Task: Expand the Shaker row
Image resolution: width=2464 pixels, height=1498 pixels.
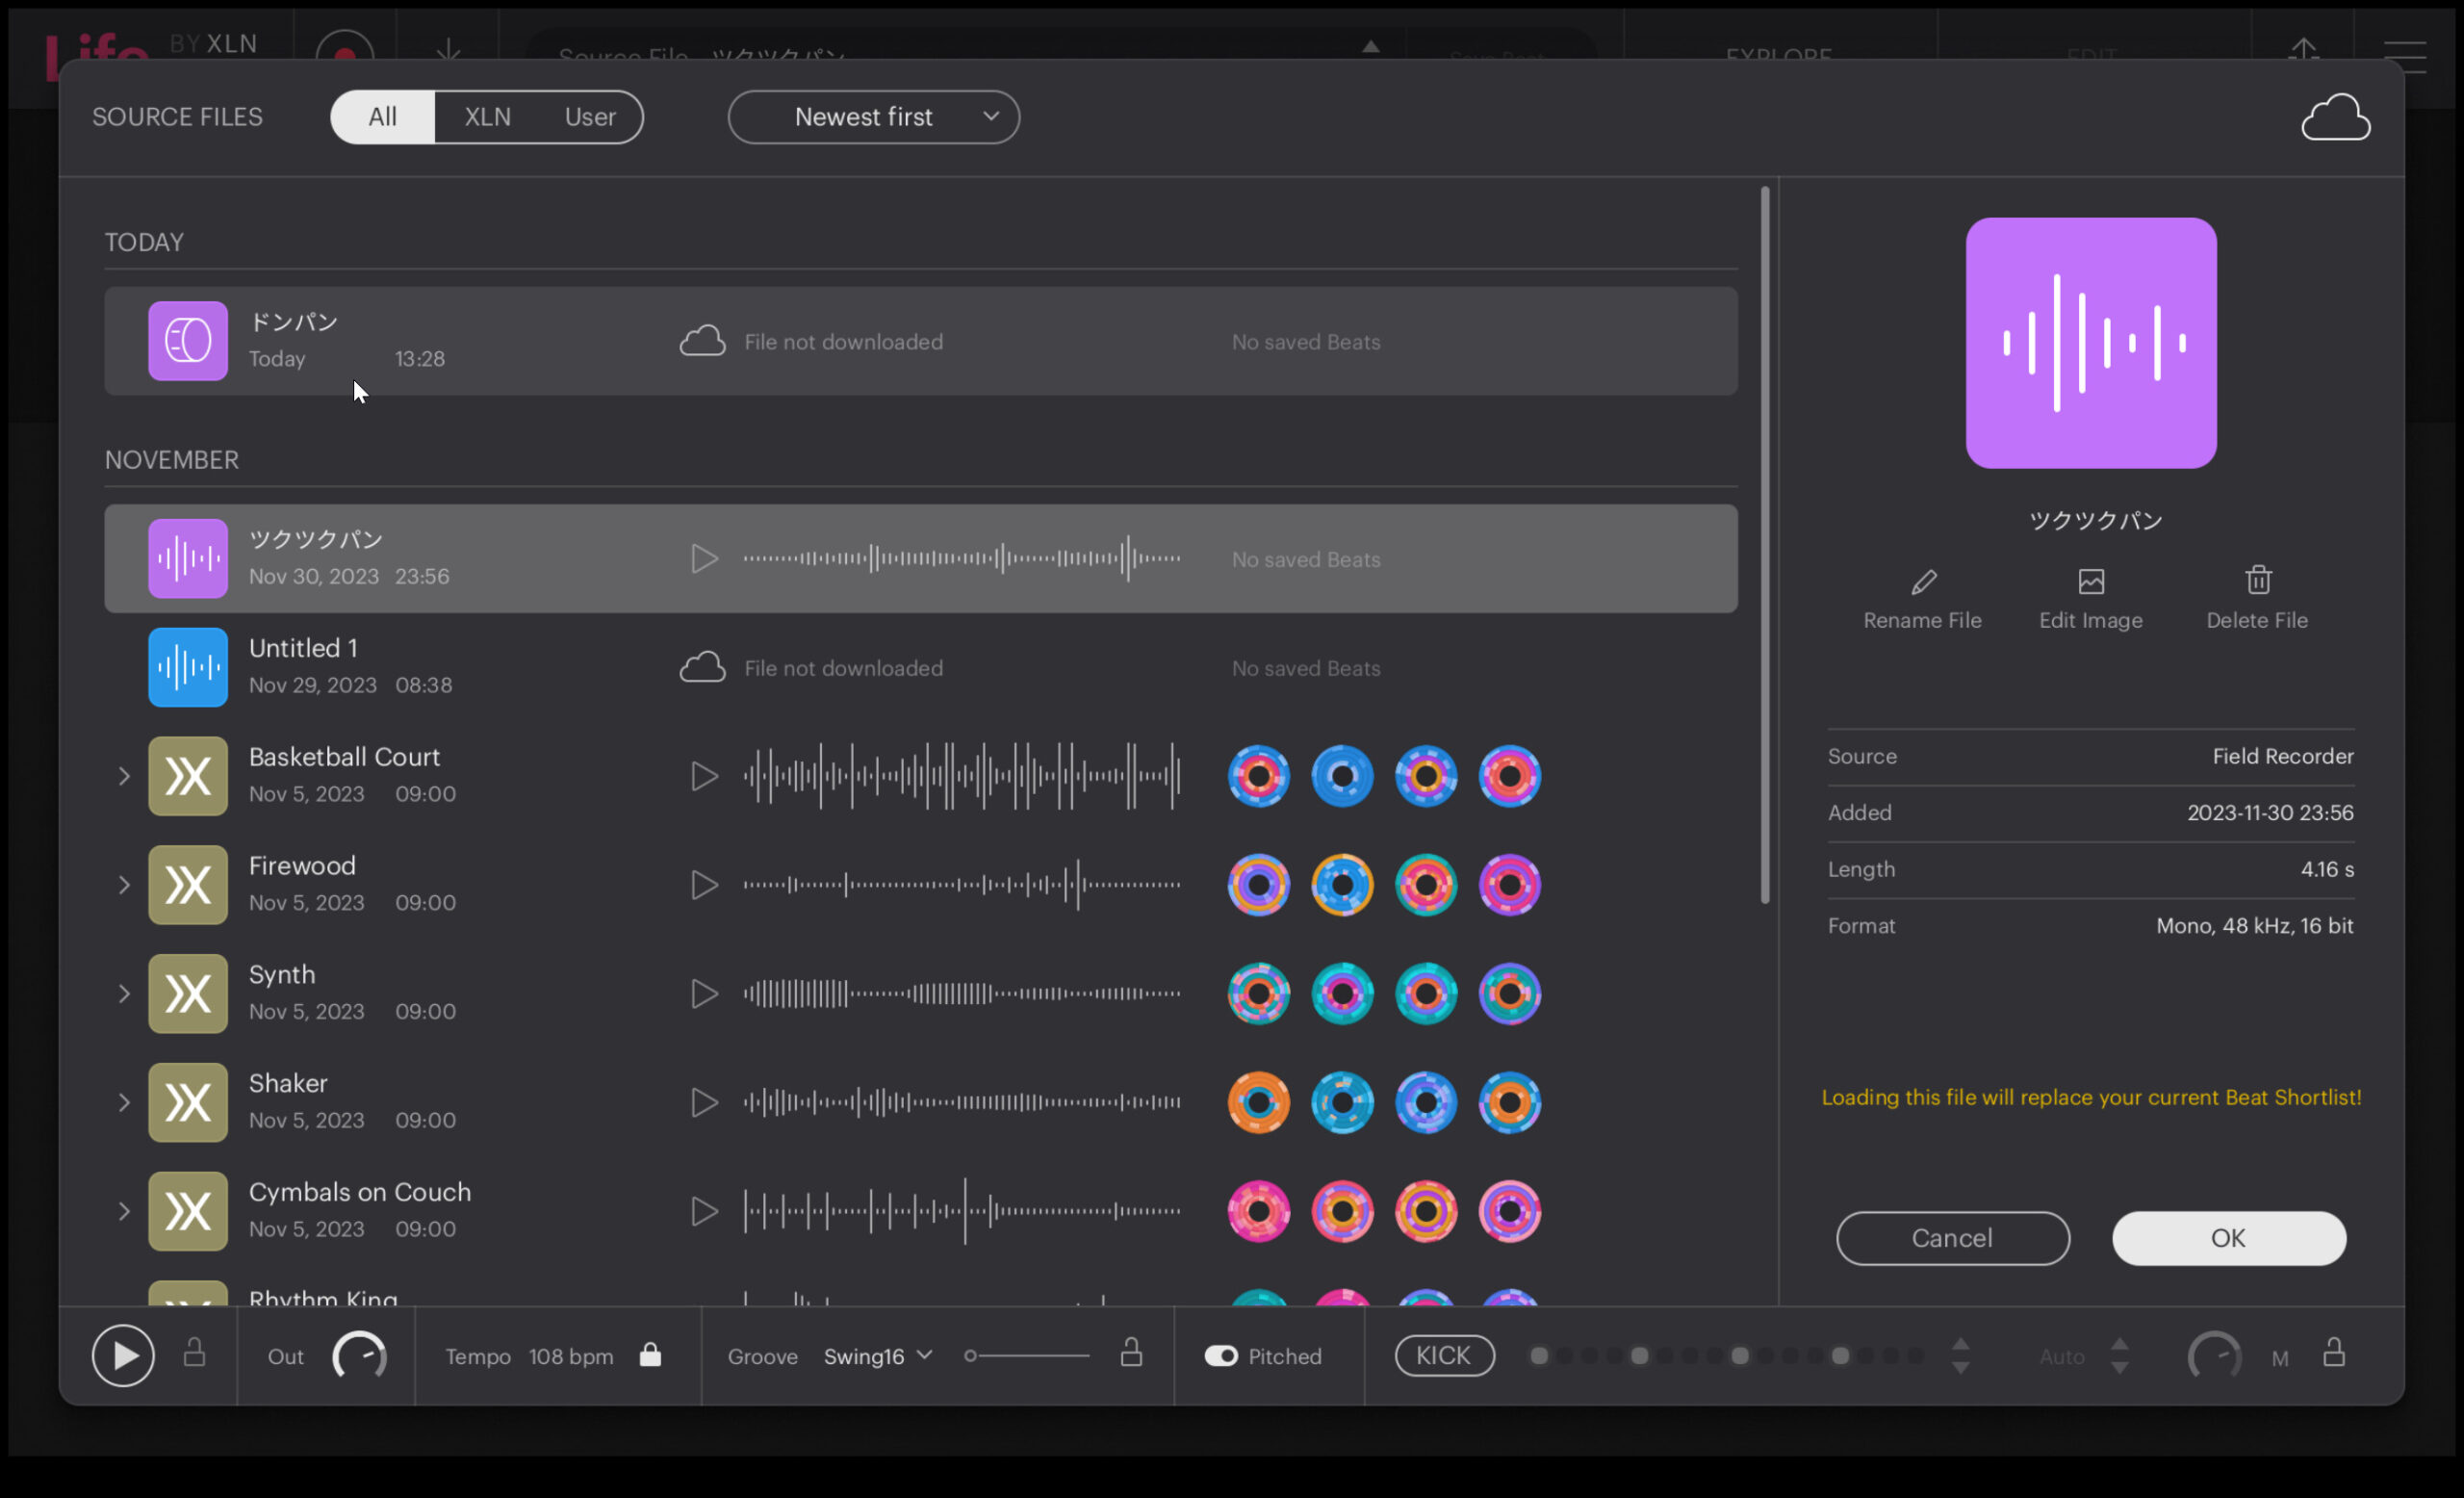Action: [x=124, y=1102]
